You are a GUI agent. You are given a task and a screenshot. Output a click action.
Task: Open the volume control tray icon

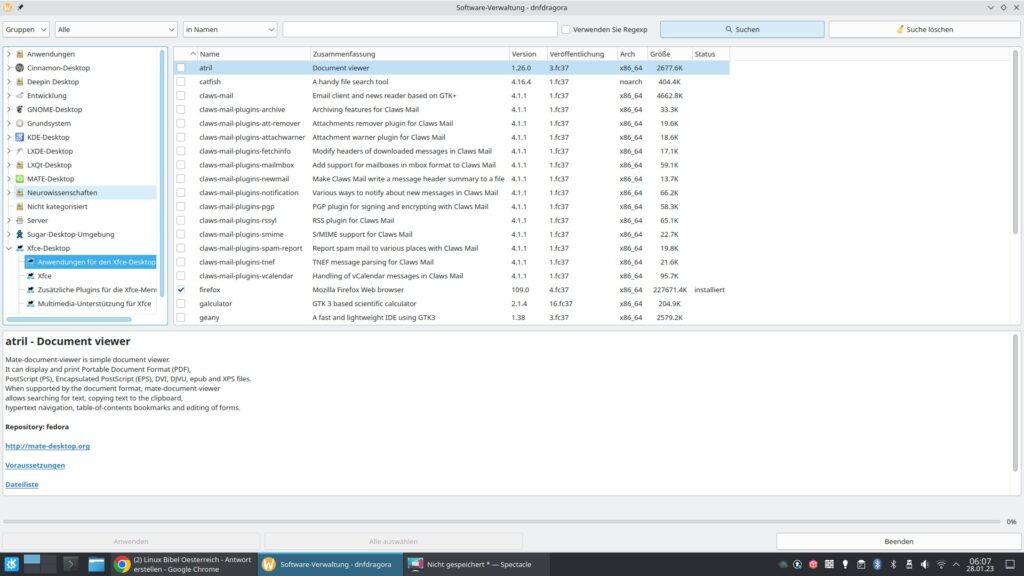(x=925, y=564)
